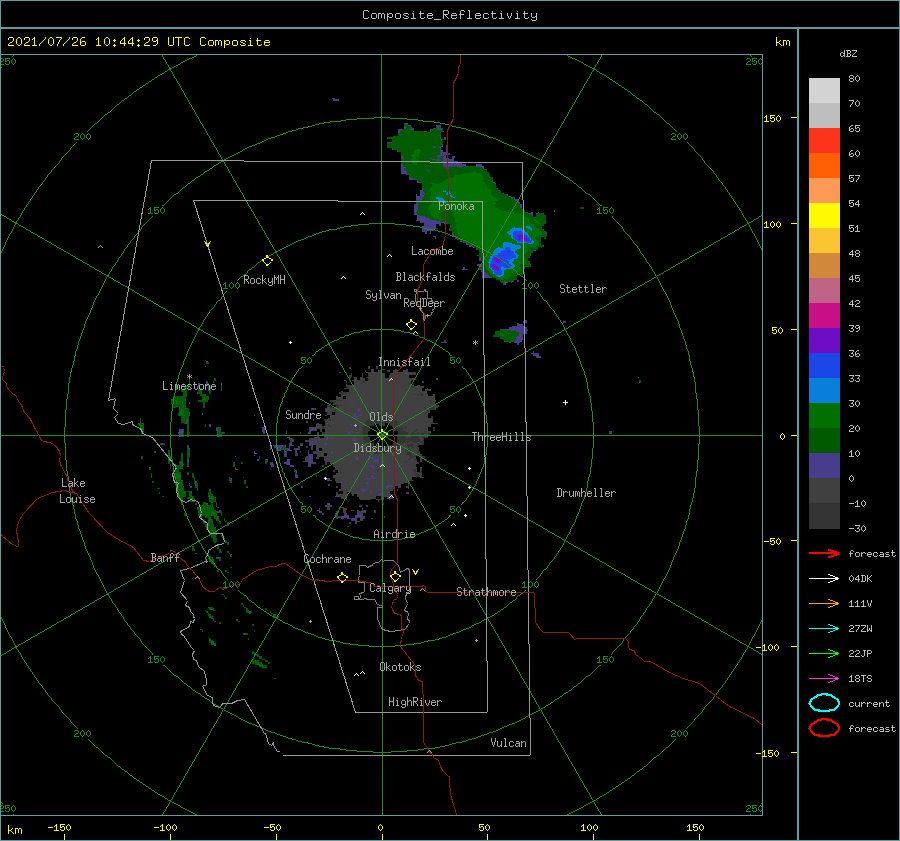This screenshot has width=900, height=841.
Task: Click the Ponoka city label
Action: pyautogui.click(x=456, y=206)
